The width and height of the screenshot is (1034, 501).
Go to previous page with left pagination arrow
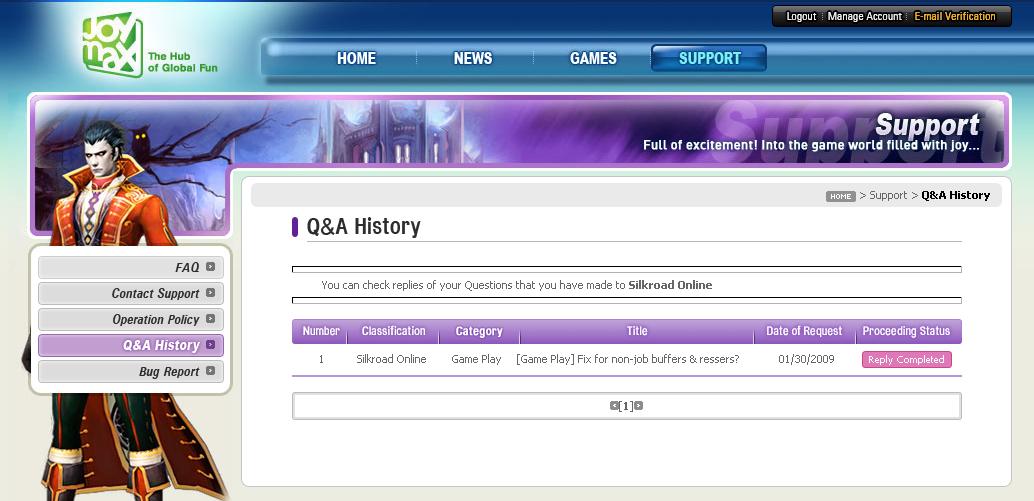614,406
